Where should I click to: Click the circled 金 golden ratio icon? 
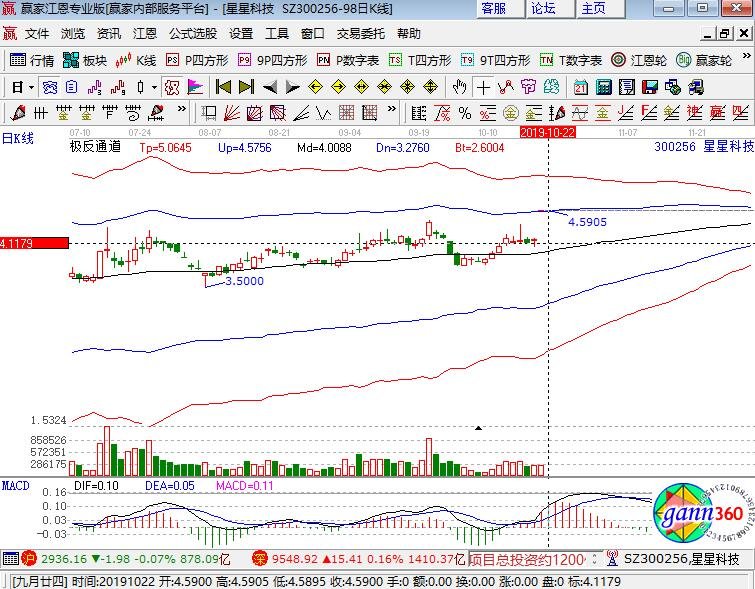pyautogui.click(x=510, y=114)
